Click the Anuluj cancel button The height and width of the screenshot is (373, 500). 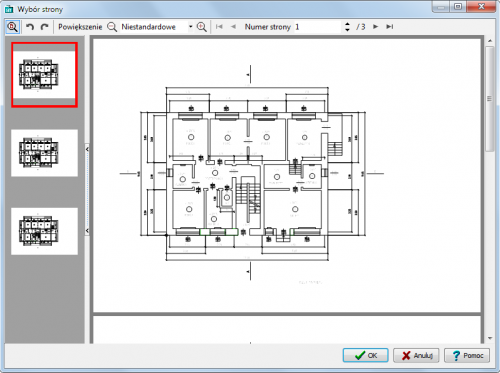tap(416, 355)
